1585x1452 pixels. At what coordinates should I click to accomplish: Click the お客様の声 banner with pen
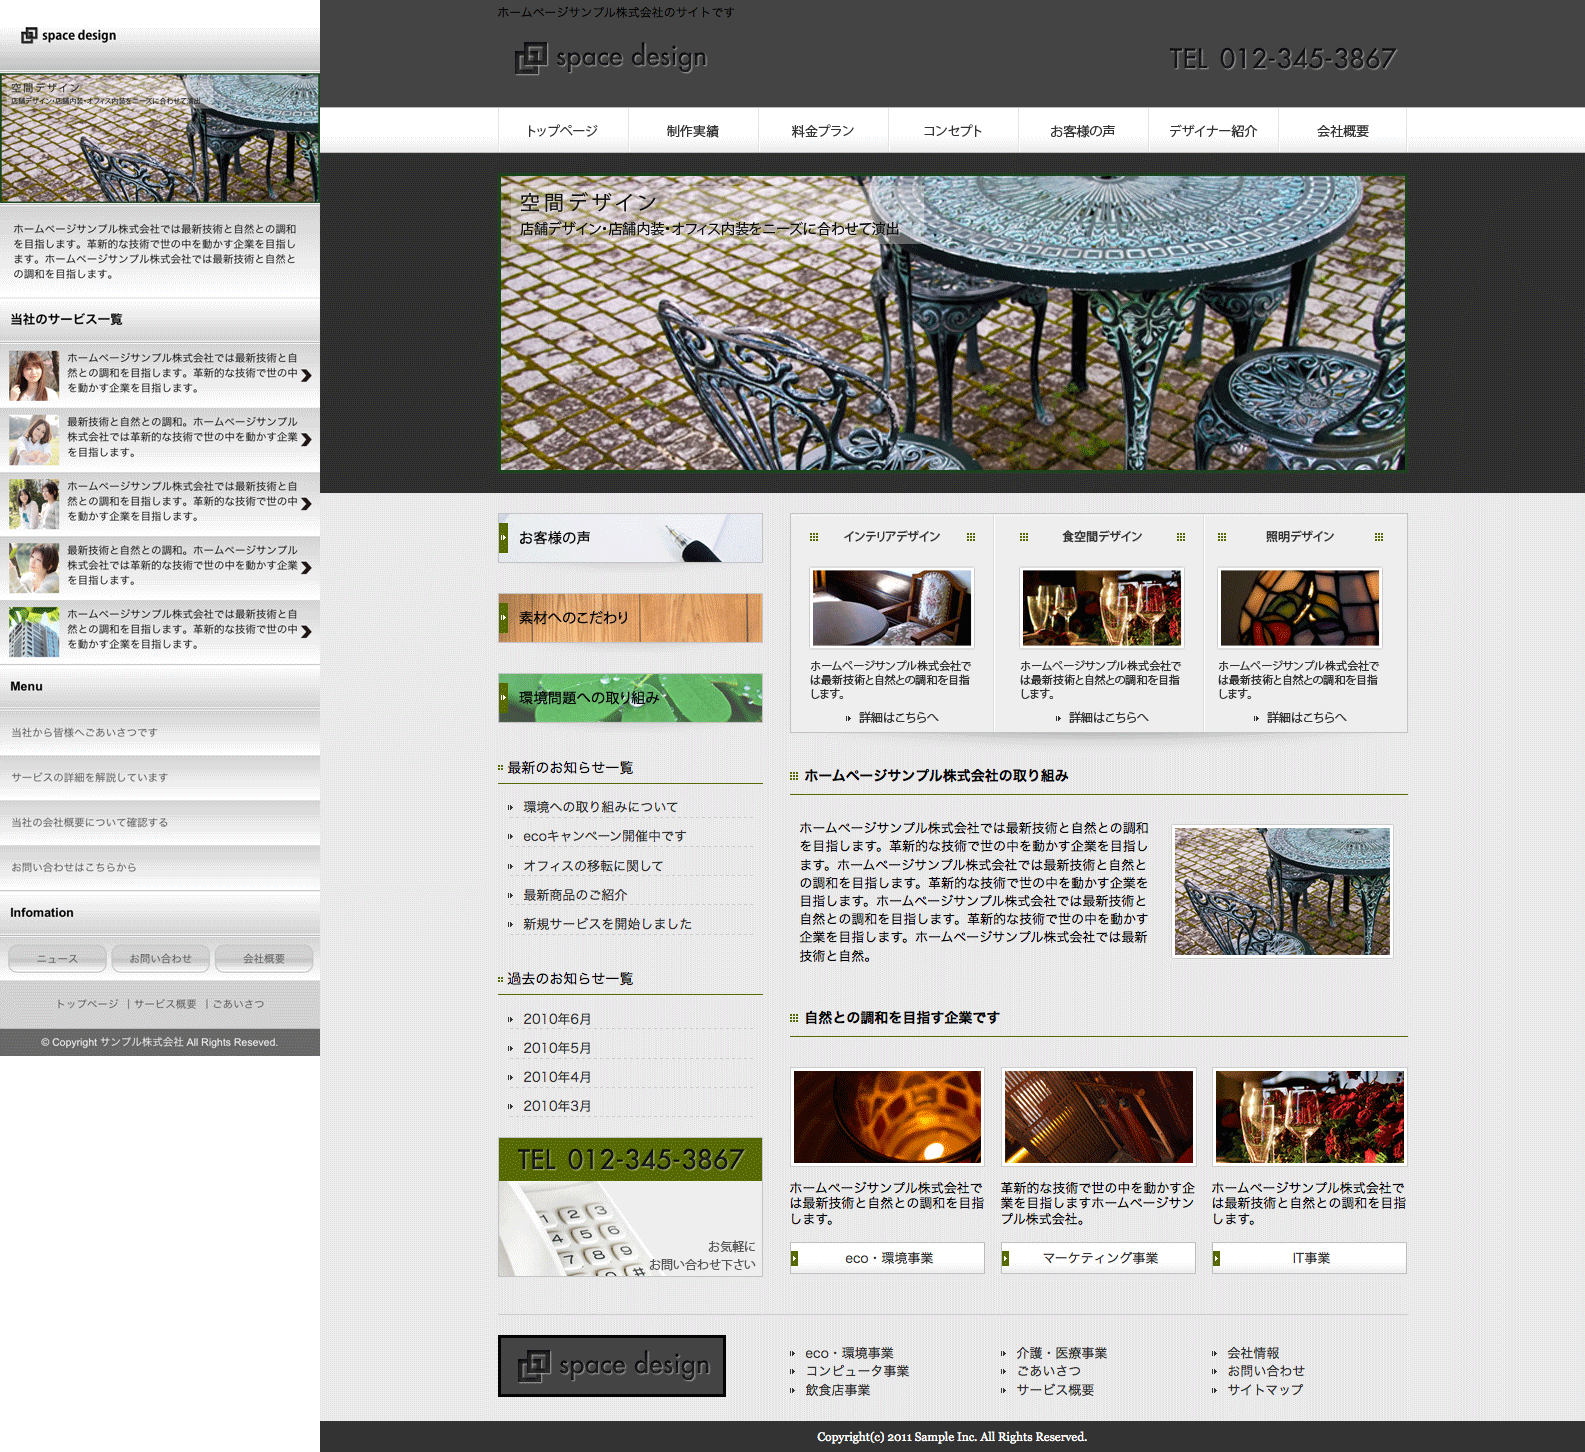[x=630, y=538]
